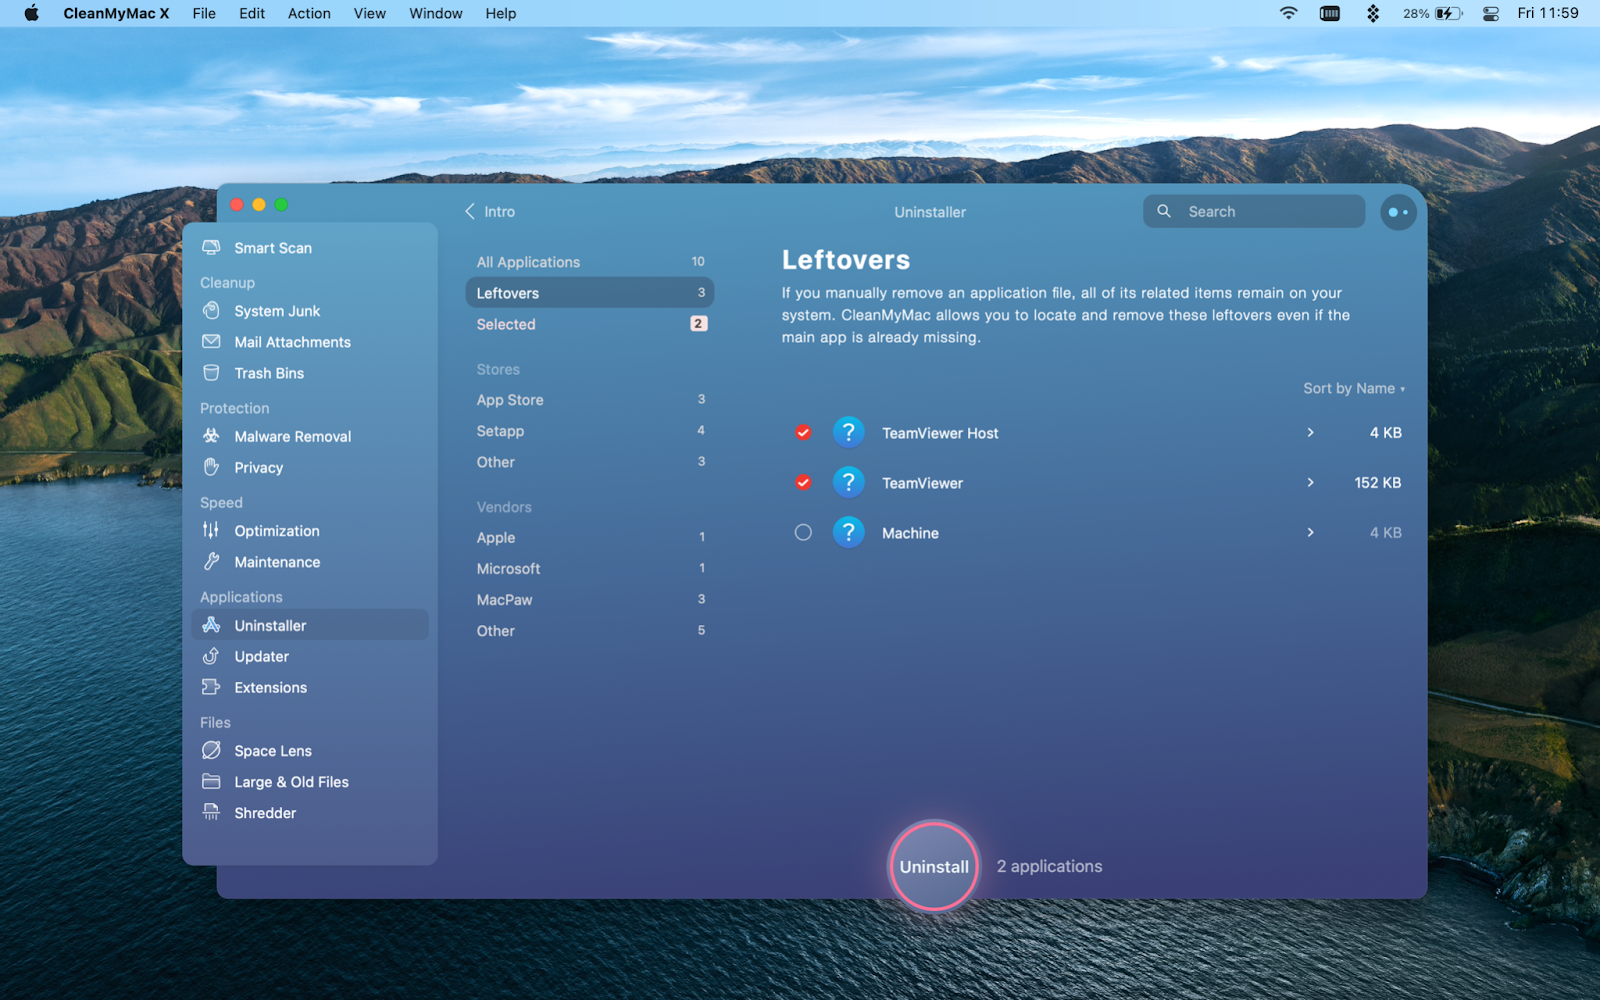The height and width of the screenshot is (1000, 1600).
Task: Filter by MacPaw vendor
Action: pos(590,599)
